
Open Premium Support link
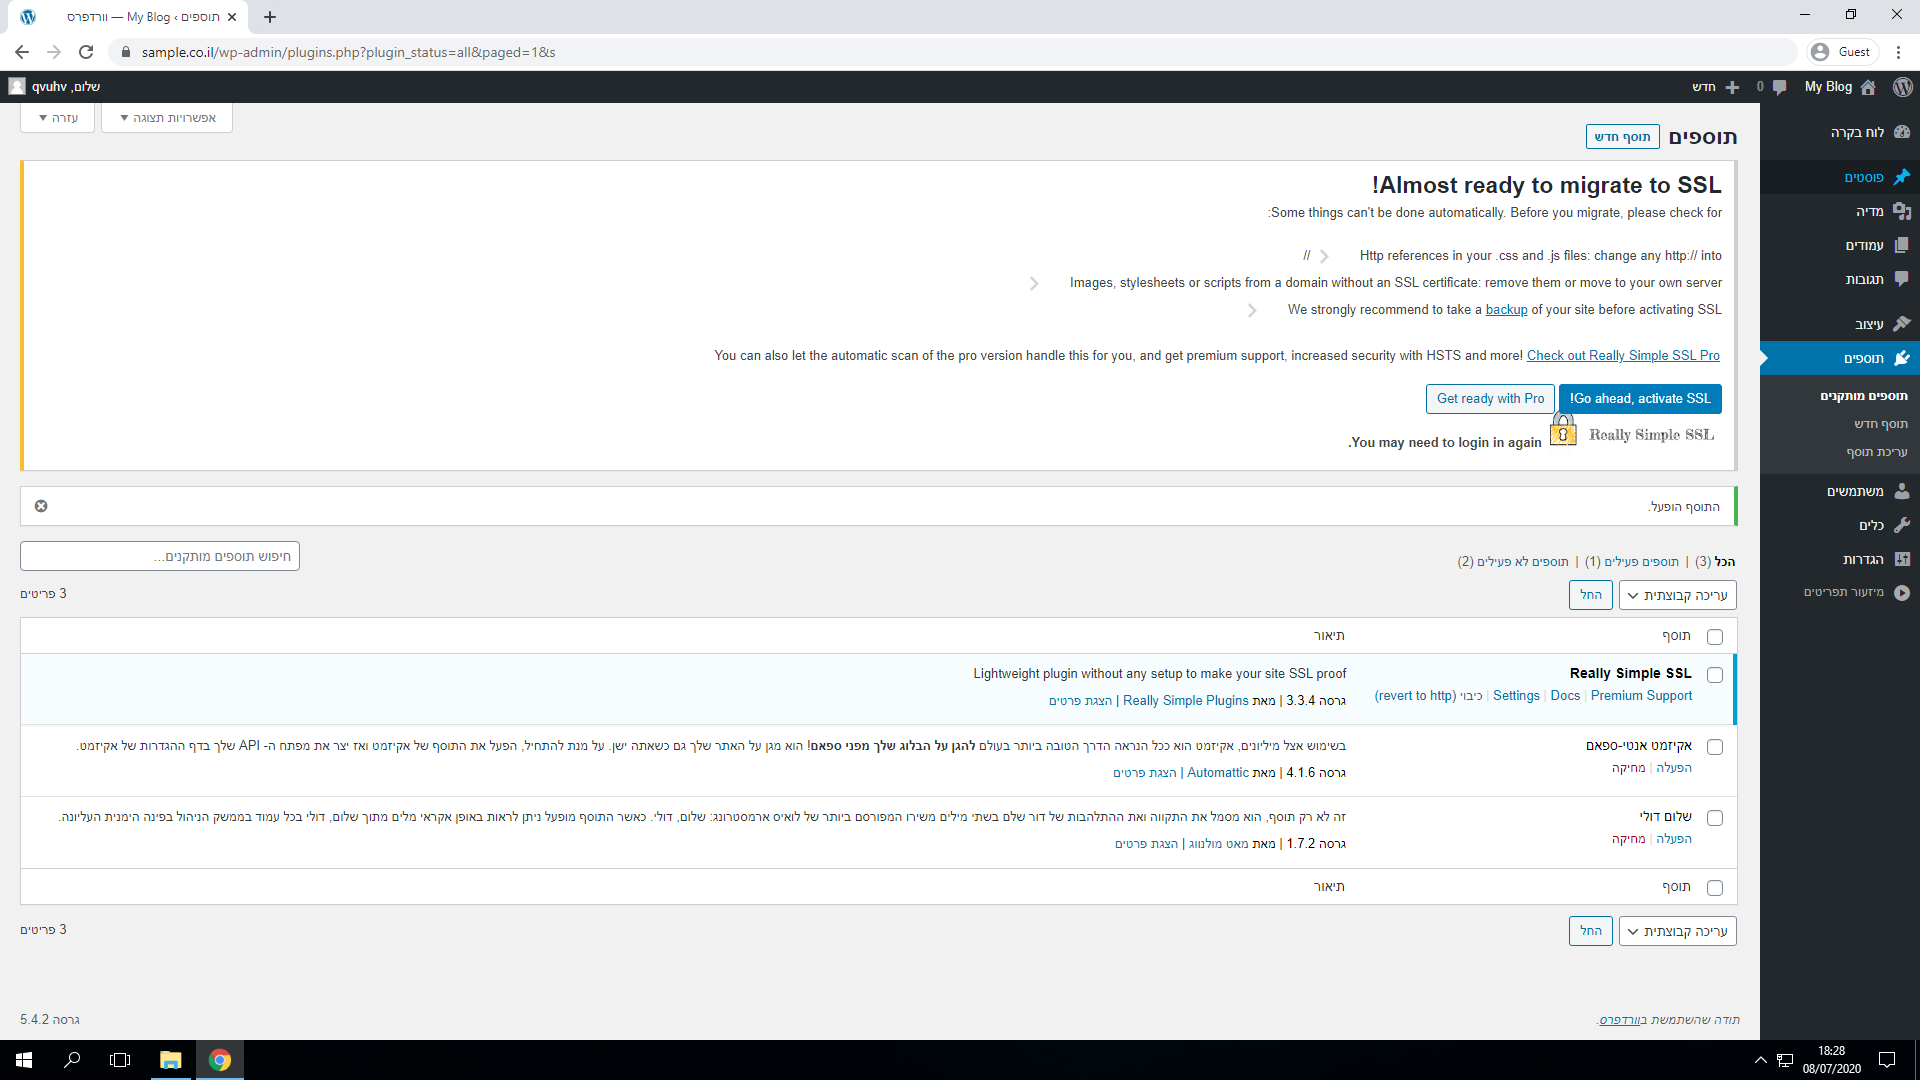pyautogui.click(x=1641, y=696)
